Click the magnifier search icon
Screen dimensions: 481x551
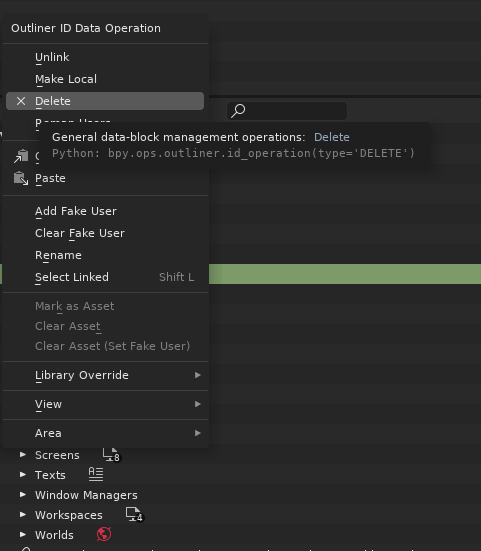click(238, 111)
